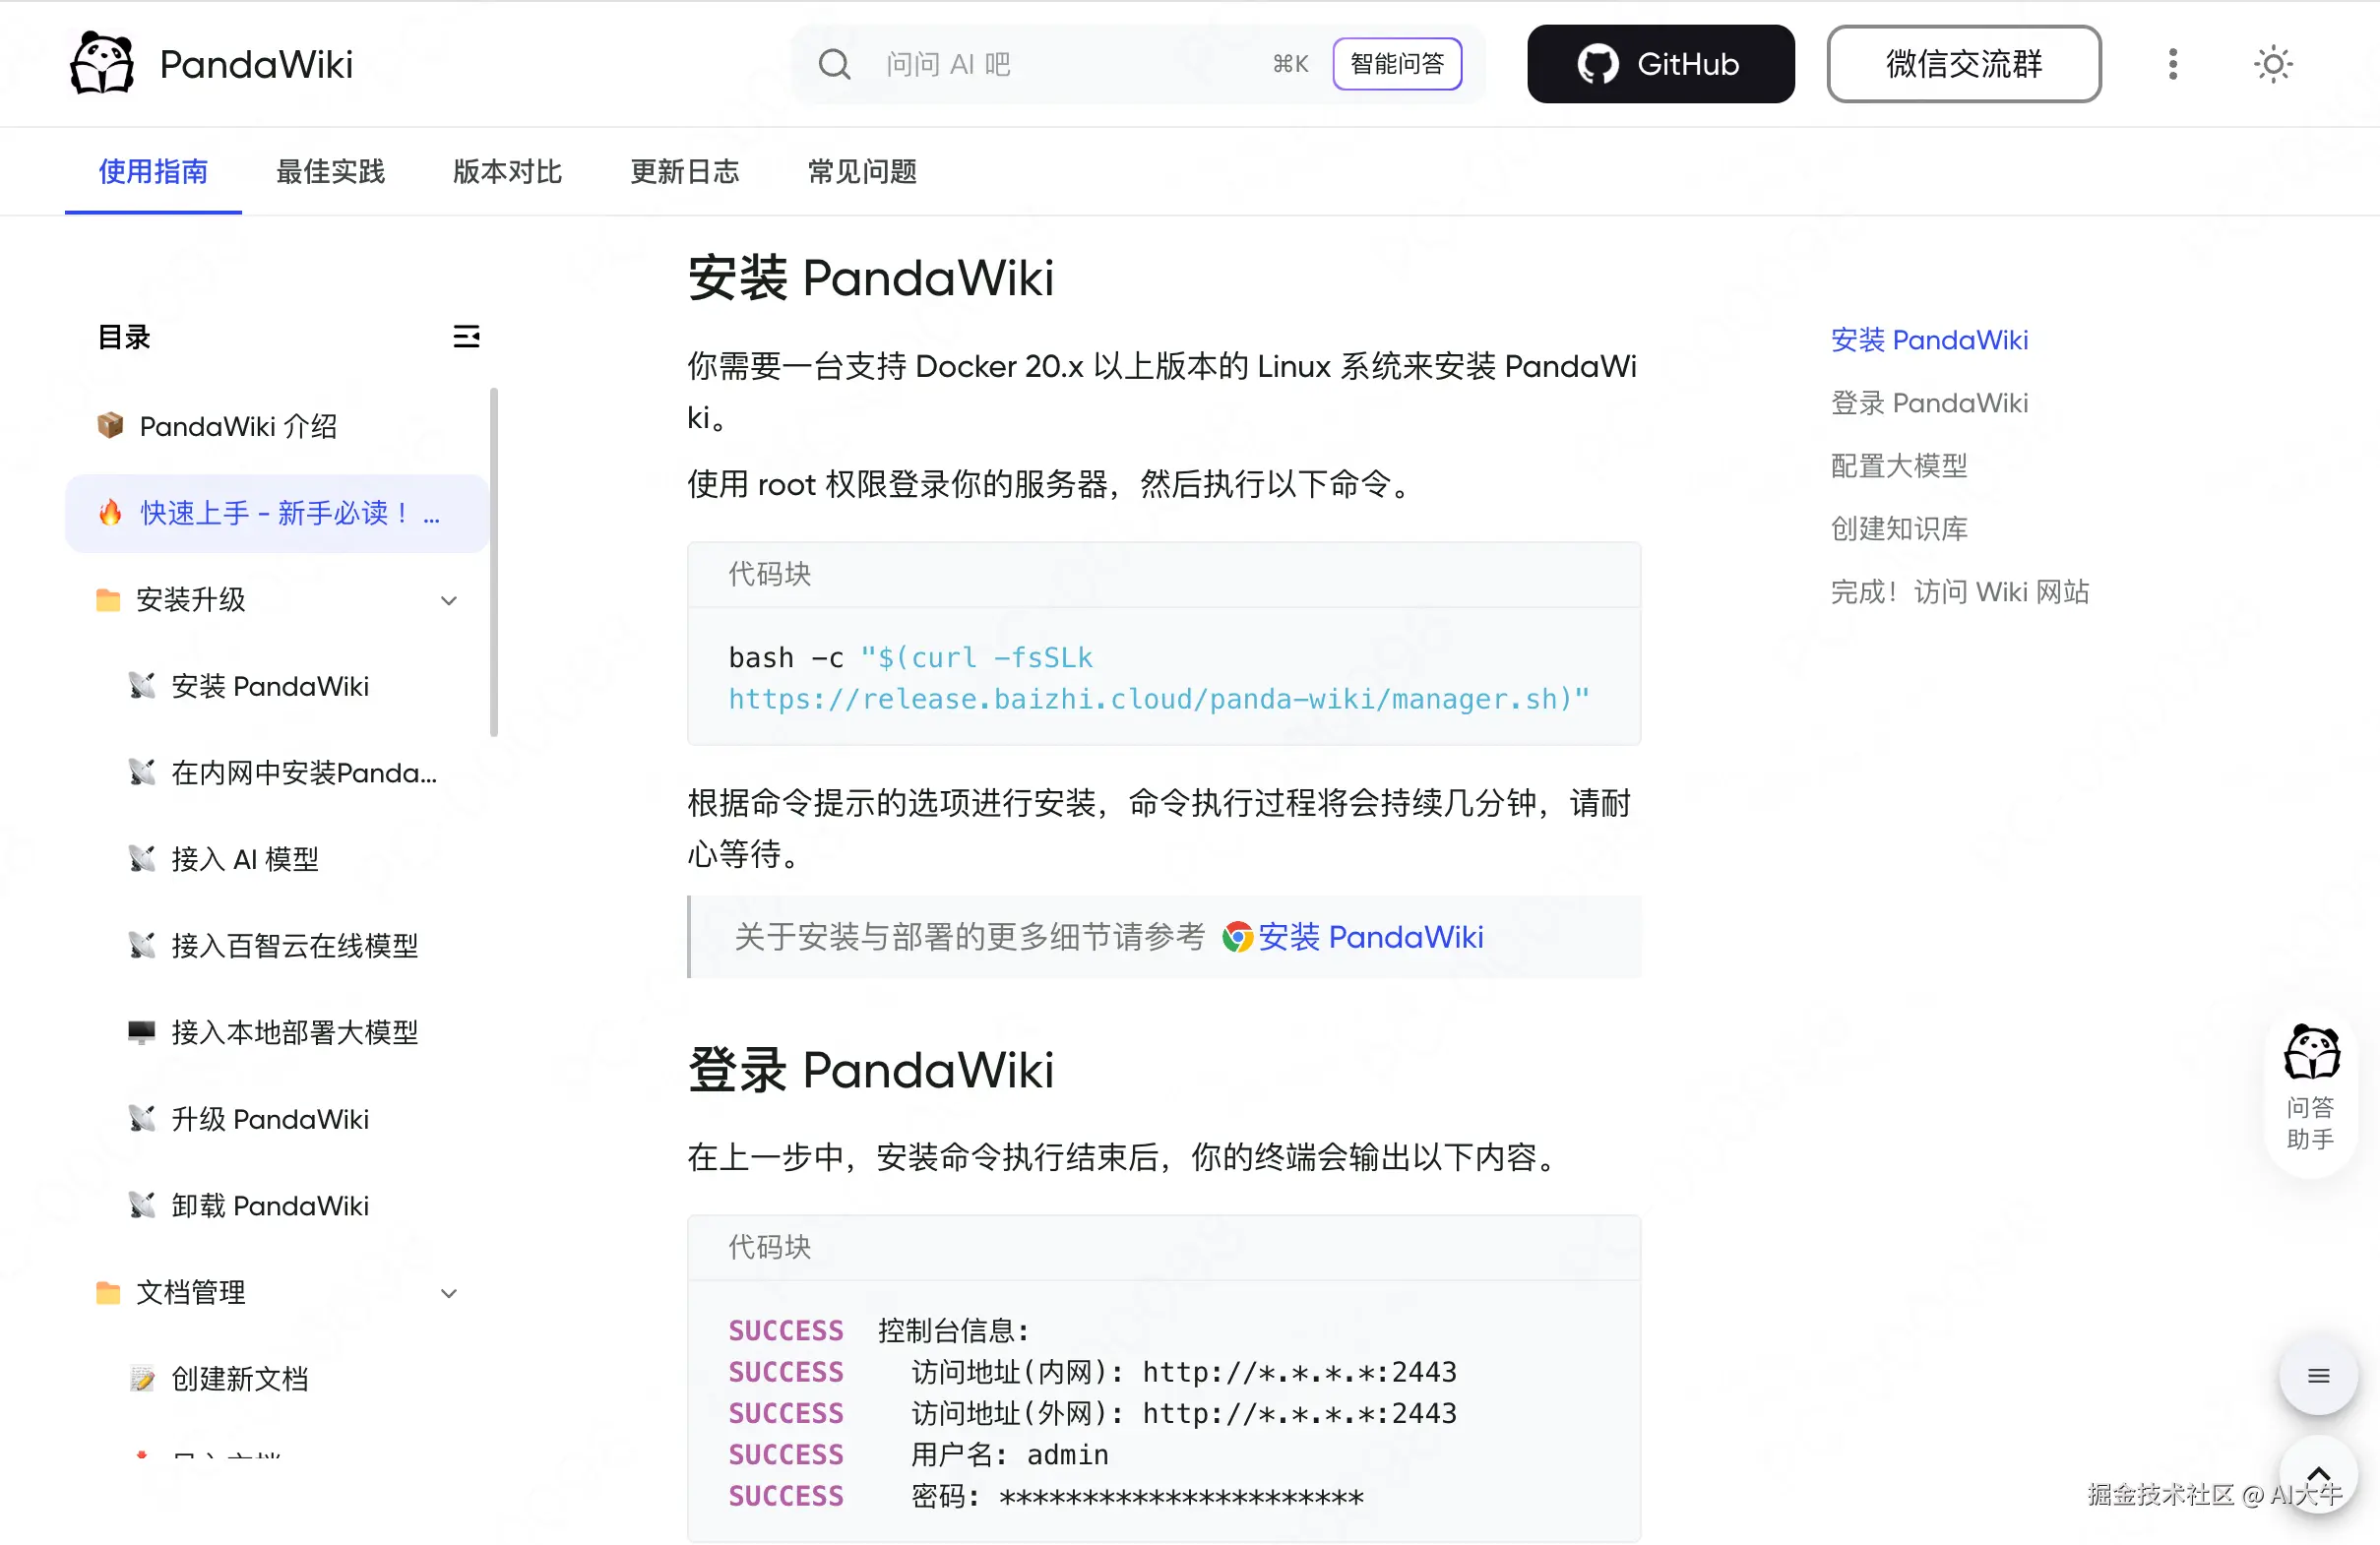Click the search magnifier icon
Screen dimensions: 2380x1545
pos(834,64)
